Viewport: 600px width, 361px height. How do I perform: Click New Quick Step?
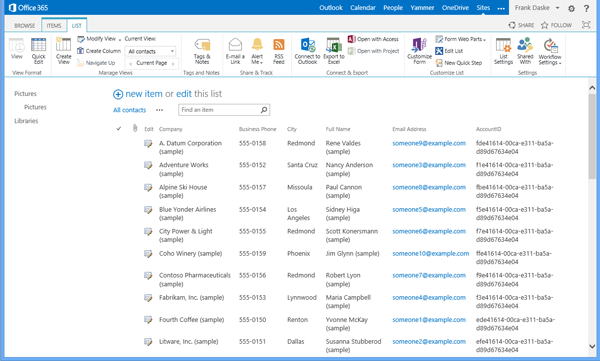click(x=458, y=62)
